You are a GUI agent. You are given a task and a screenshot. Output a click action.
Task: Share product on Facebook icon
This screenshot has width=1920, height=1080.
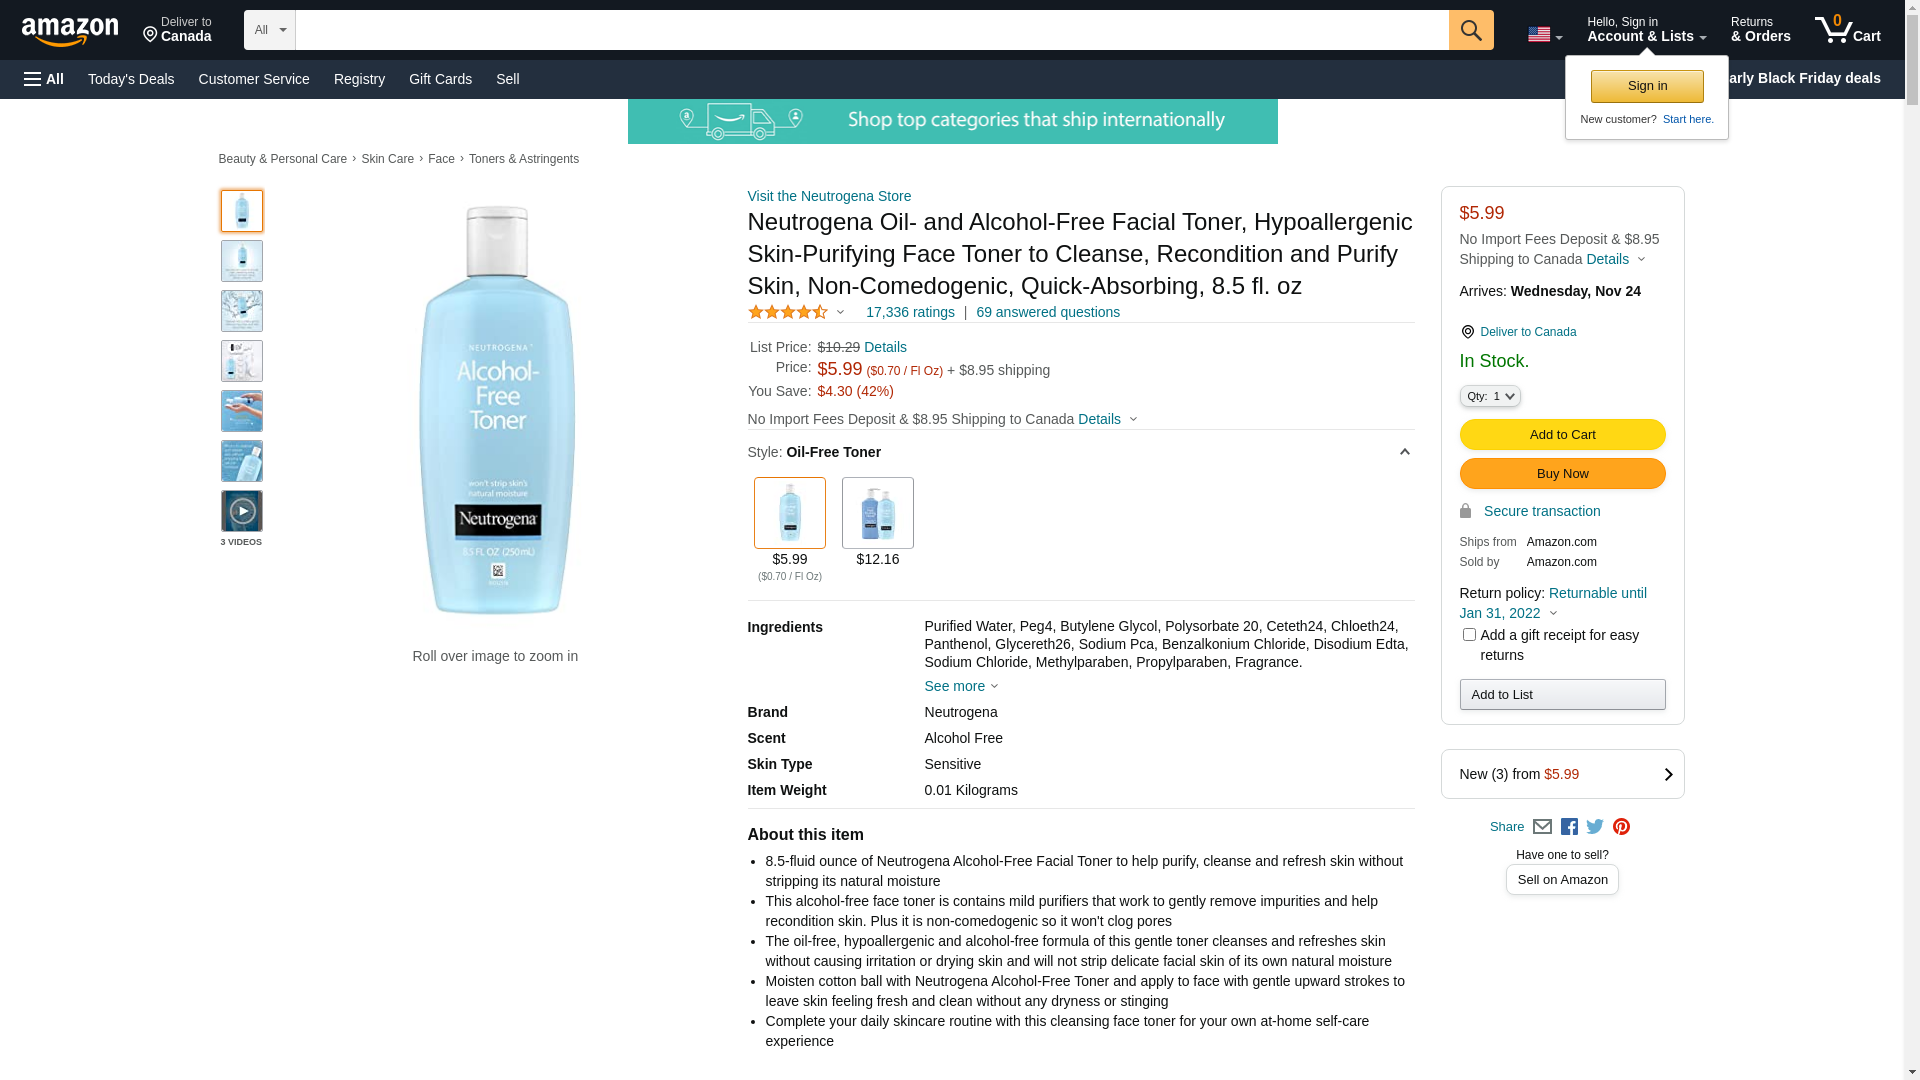coord(1569,827)
